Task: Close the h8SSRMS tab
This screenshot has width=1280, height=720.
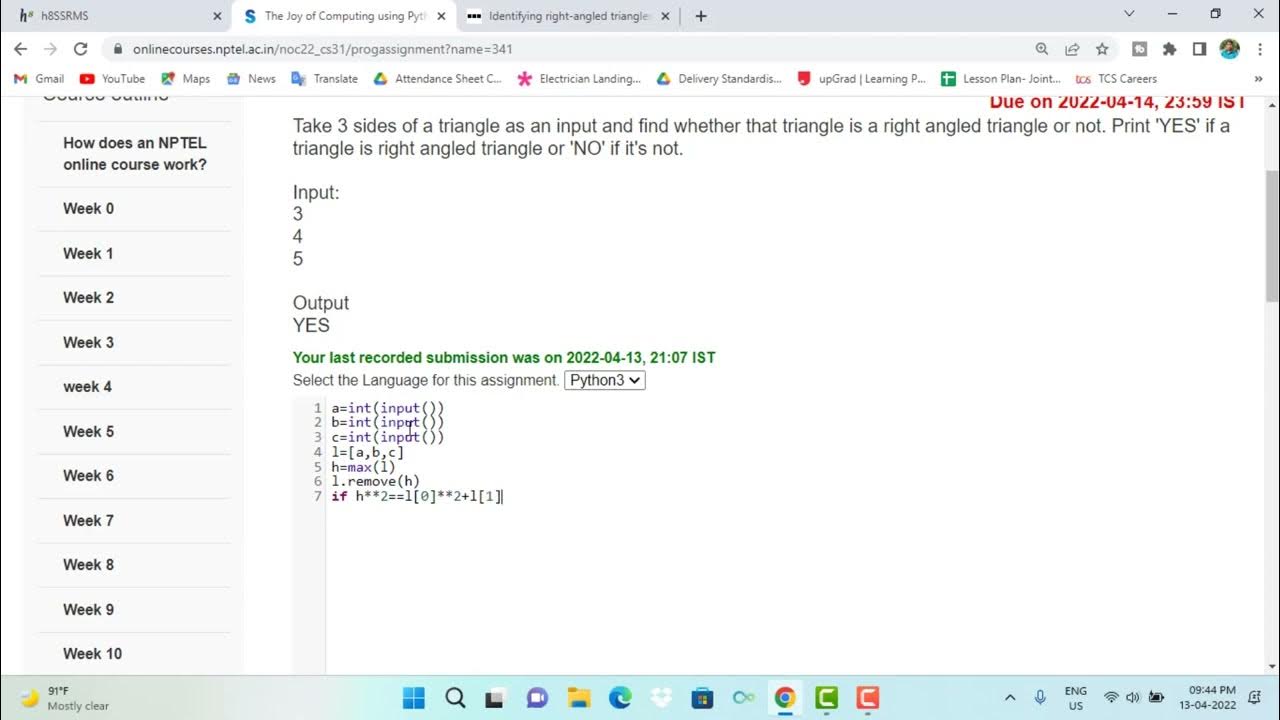Action: pyautogui.click(x=218, y=16)
